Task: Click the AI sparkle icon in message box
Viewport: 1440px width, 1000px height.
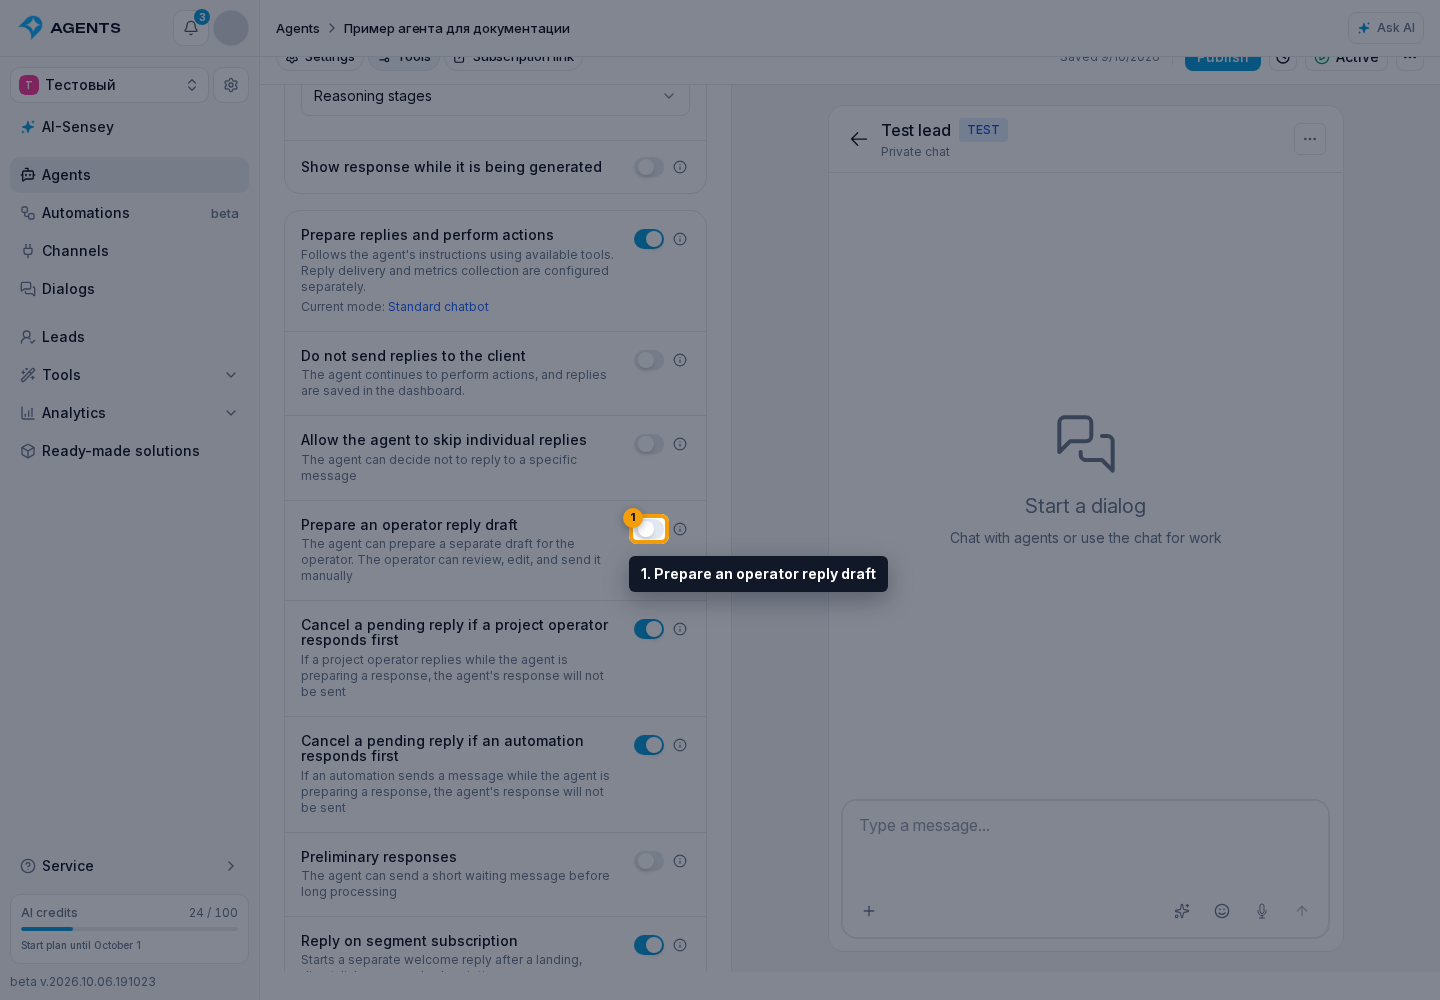Action: pos(1182,911)
